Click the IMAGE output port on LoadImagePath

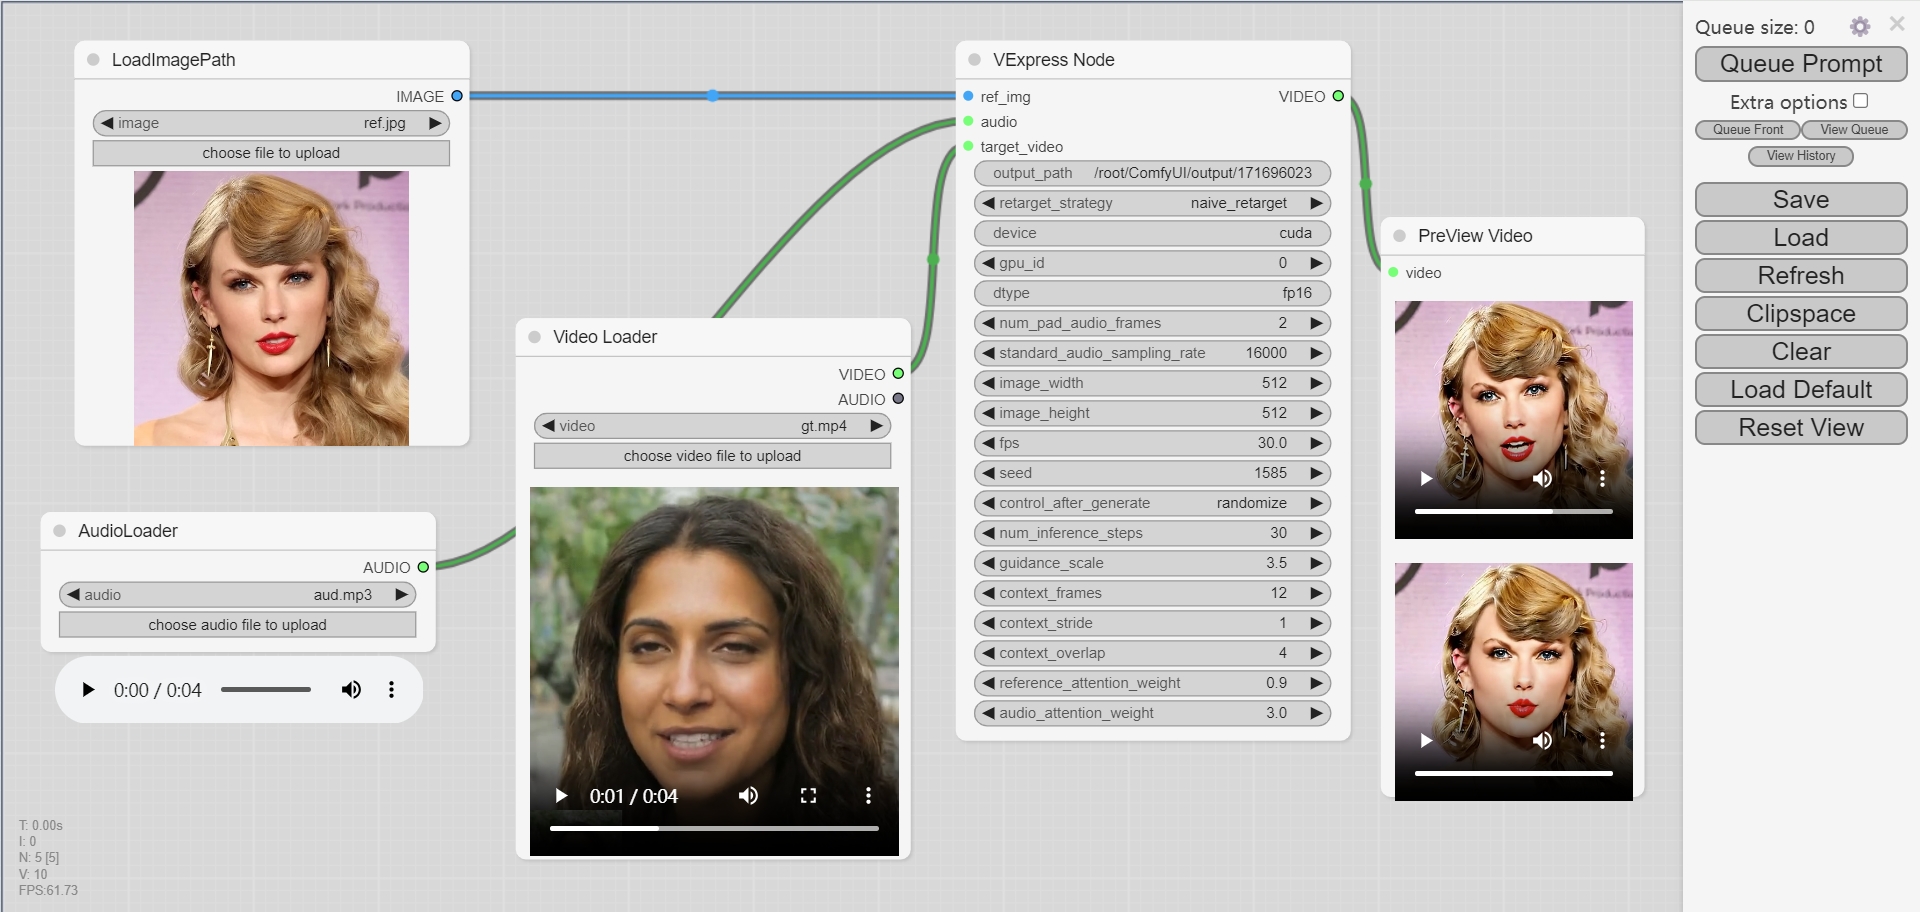[457, 96]
